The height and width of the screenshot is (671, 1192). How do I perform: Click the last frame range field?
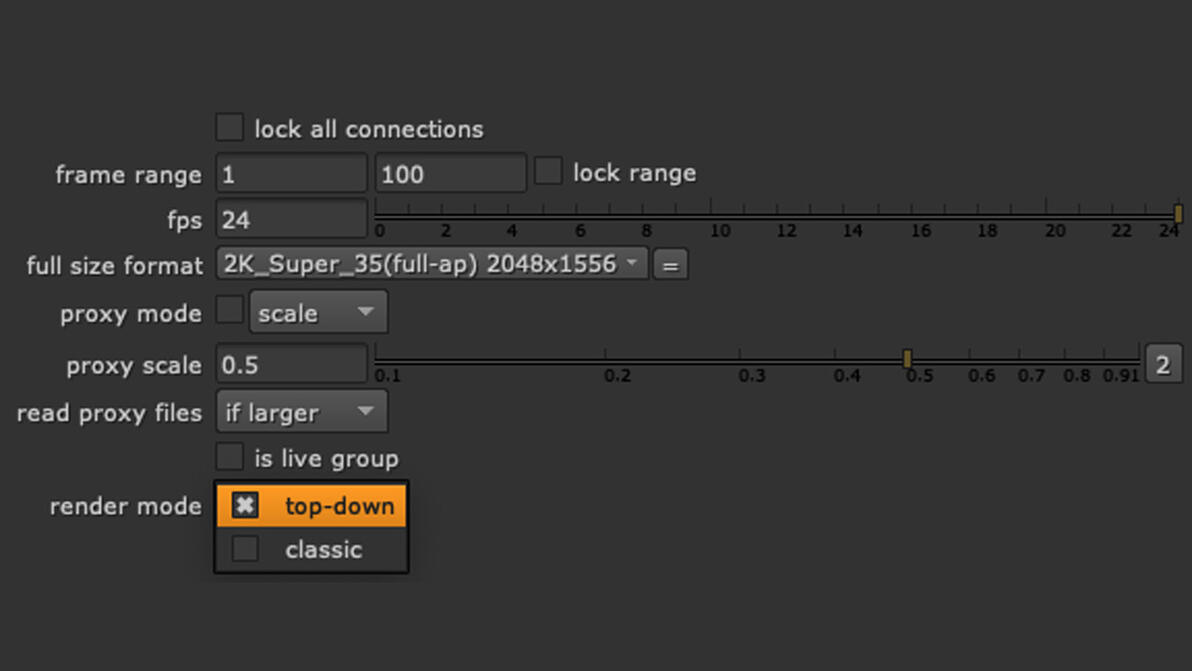[x=450, y=174]
